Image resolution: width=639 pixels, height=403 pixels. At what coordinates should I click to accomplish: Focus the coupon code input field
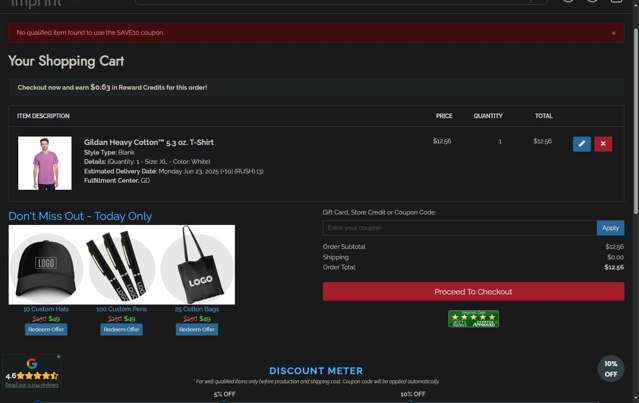(x=460, y=228)
